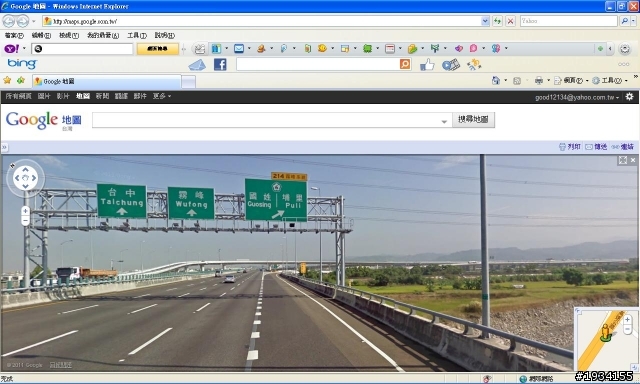
Task: Open the 工具 Tools menu in the menu bar
Action: click(x=137, y=36)
